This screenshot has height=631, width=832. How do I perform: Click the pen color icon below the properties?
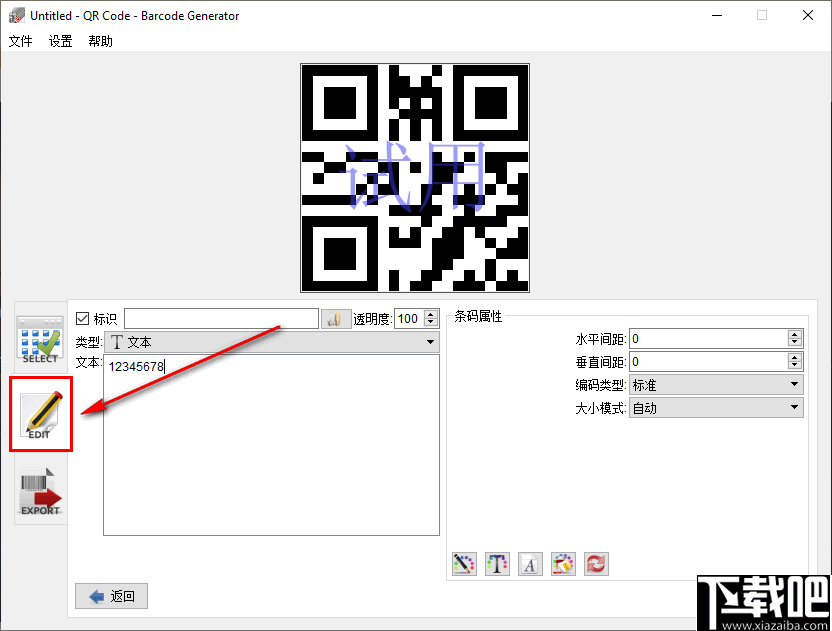point(464,563)
